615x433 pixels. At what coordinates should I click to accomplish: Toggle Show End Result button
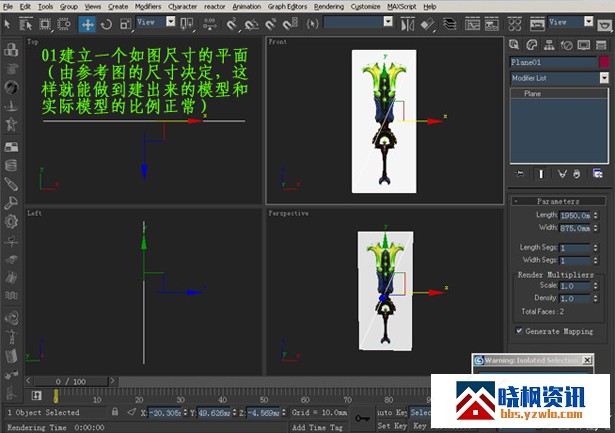(x=541, y=173)
